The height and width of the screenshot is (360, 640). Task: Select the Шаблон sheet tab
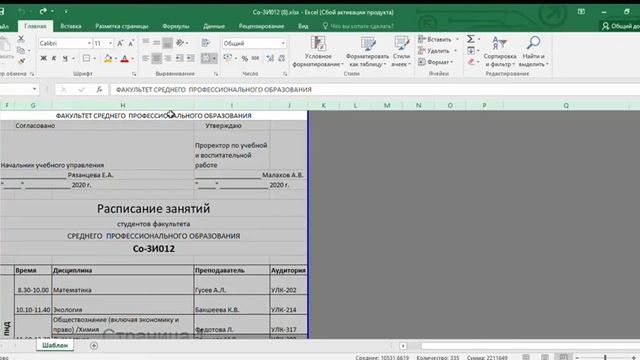click(55, 345)
